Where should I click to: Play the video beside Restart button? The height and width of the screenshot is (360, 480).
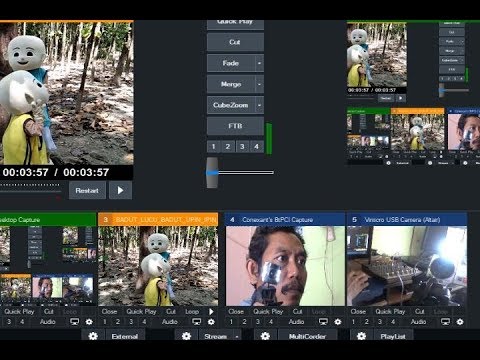(x=120, y=190)
